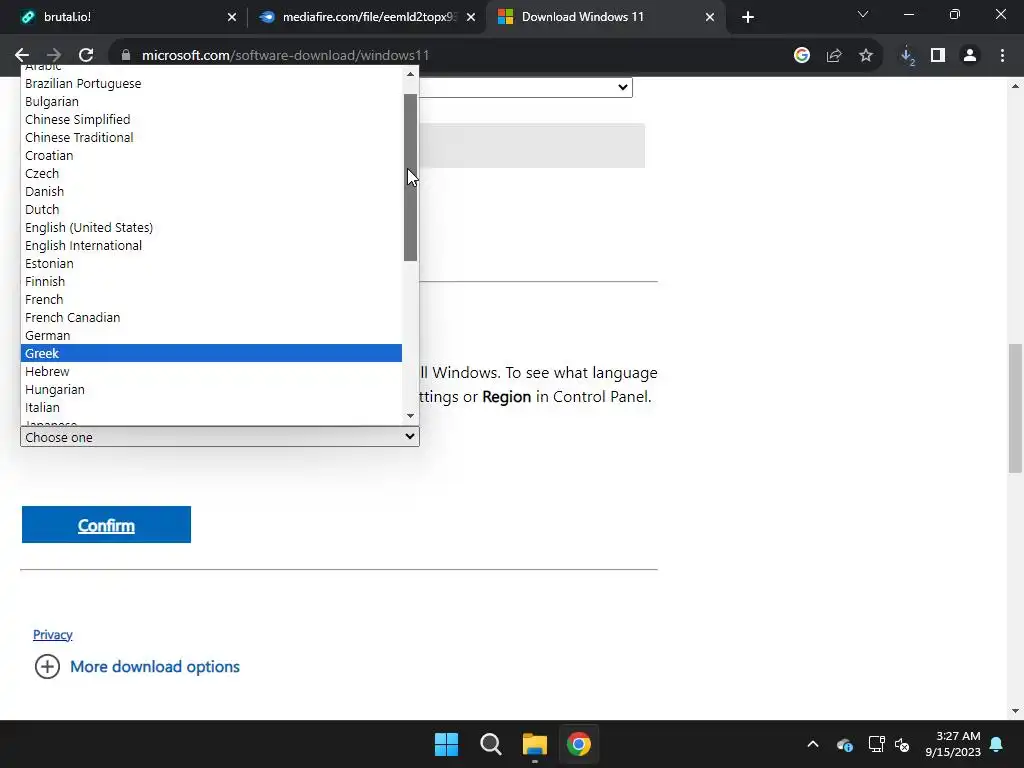The image size is (1024, 768).
Task: Pick the highlighted Greek option
Action: coord(211,353)
